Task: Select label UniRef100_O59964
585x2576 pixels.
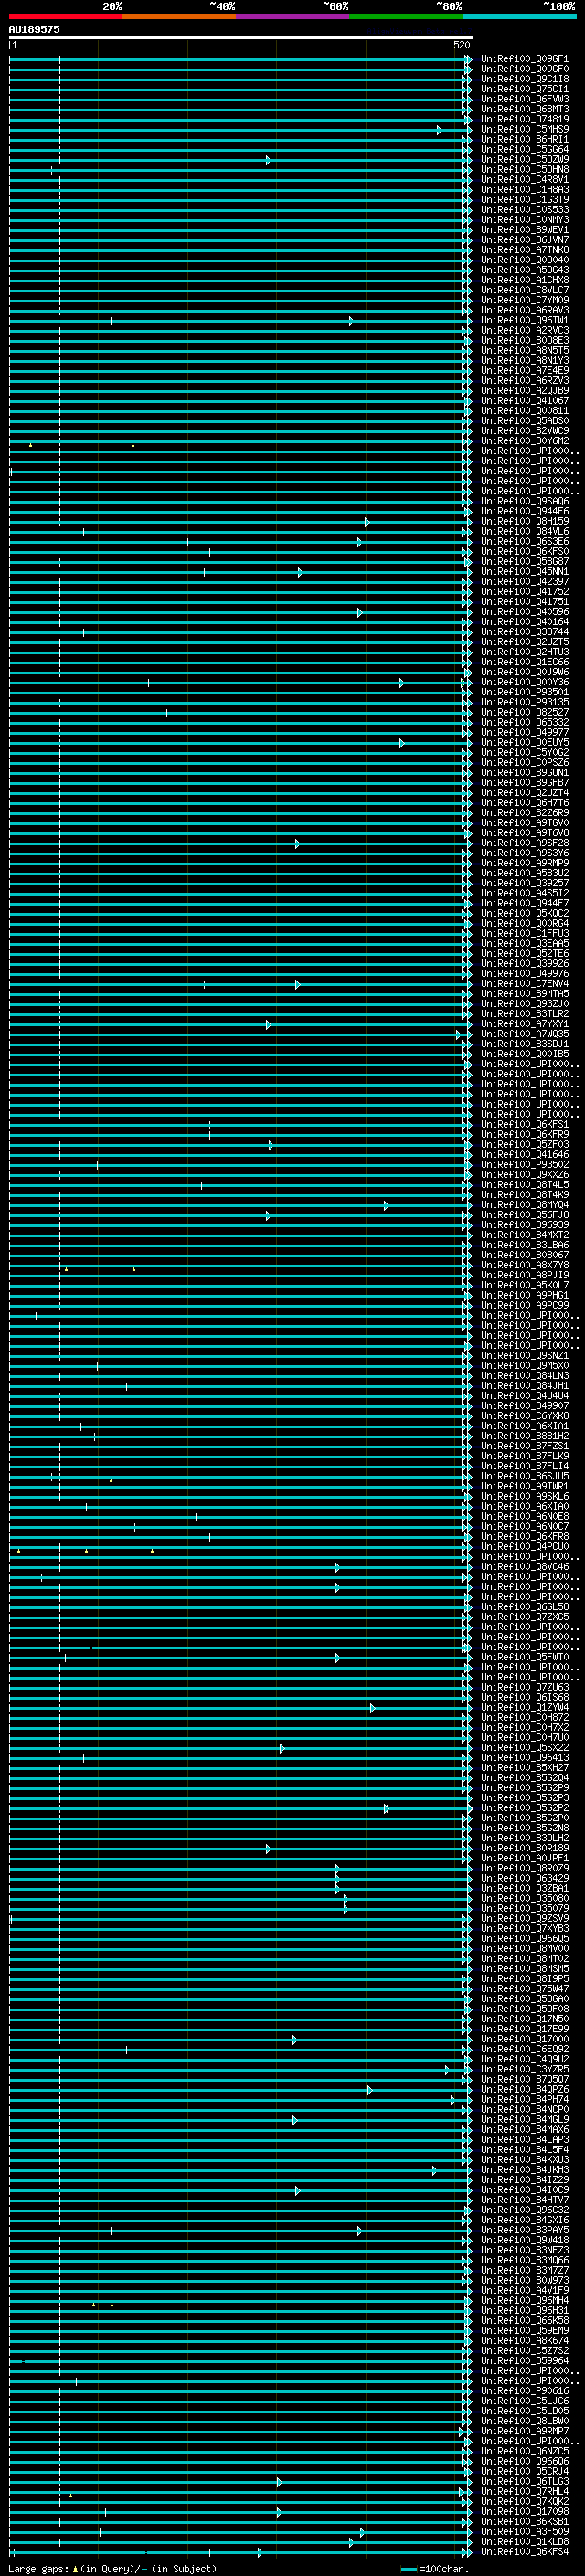Action: tap(524, 2361)
